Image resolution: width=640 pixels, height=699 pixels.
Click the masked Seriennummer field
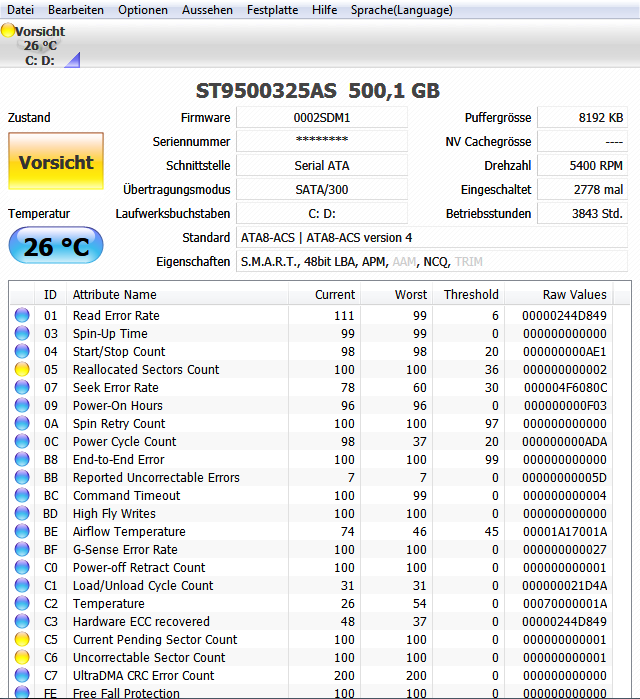click(x=322, y=141)
